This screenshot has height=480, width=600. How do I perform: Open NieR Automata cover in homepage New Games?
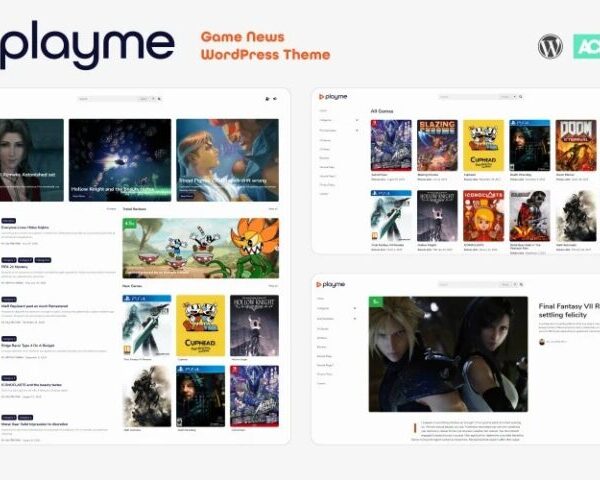pos(147,396)
